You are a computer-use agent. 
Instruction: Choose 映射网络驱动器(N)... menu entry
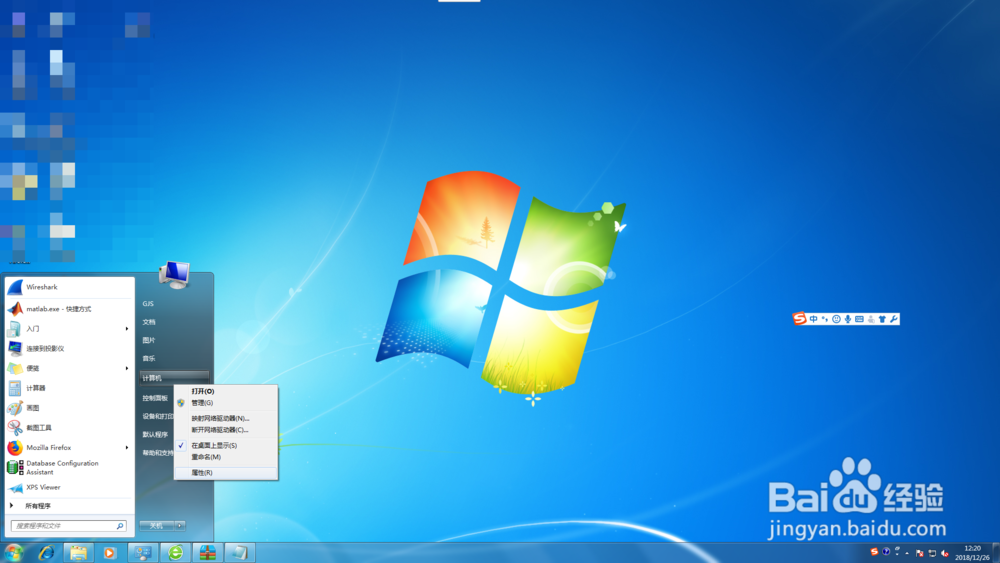[226, 418]
